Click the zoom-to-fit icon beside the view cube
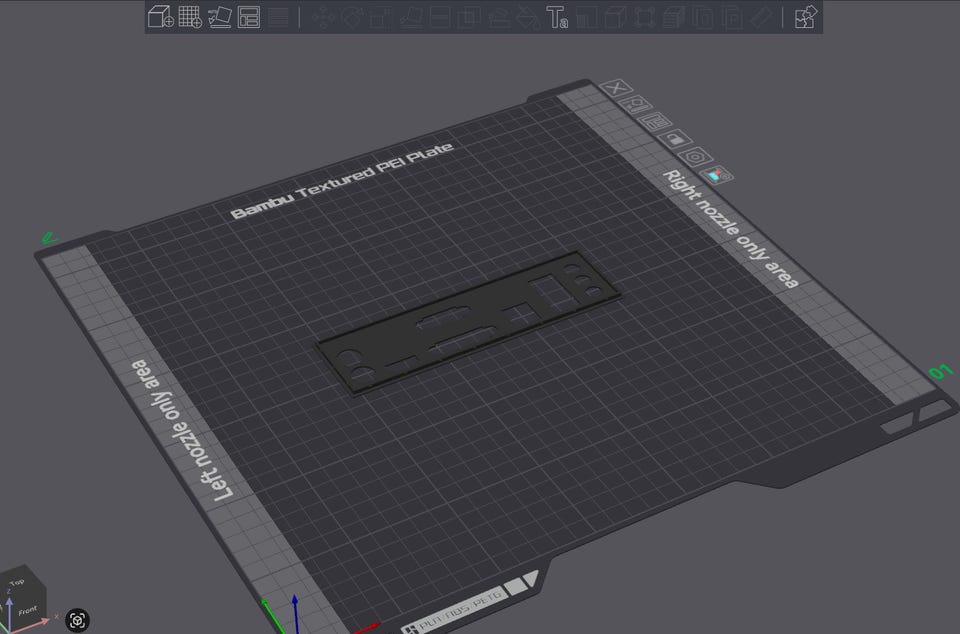Viewport: 960px width, 634px height. coord(78,620)
